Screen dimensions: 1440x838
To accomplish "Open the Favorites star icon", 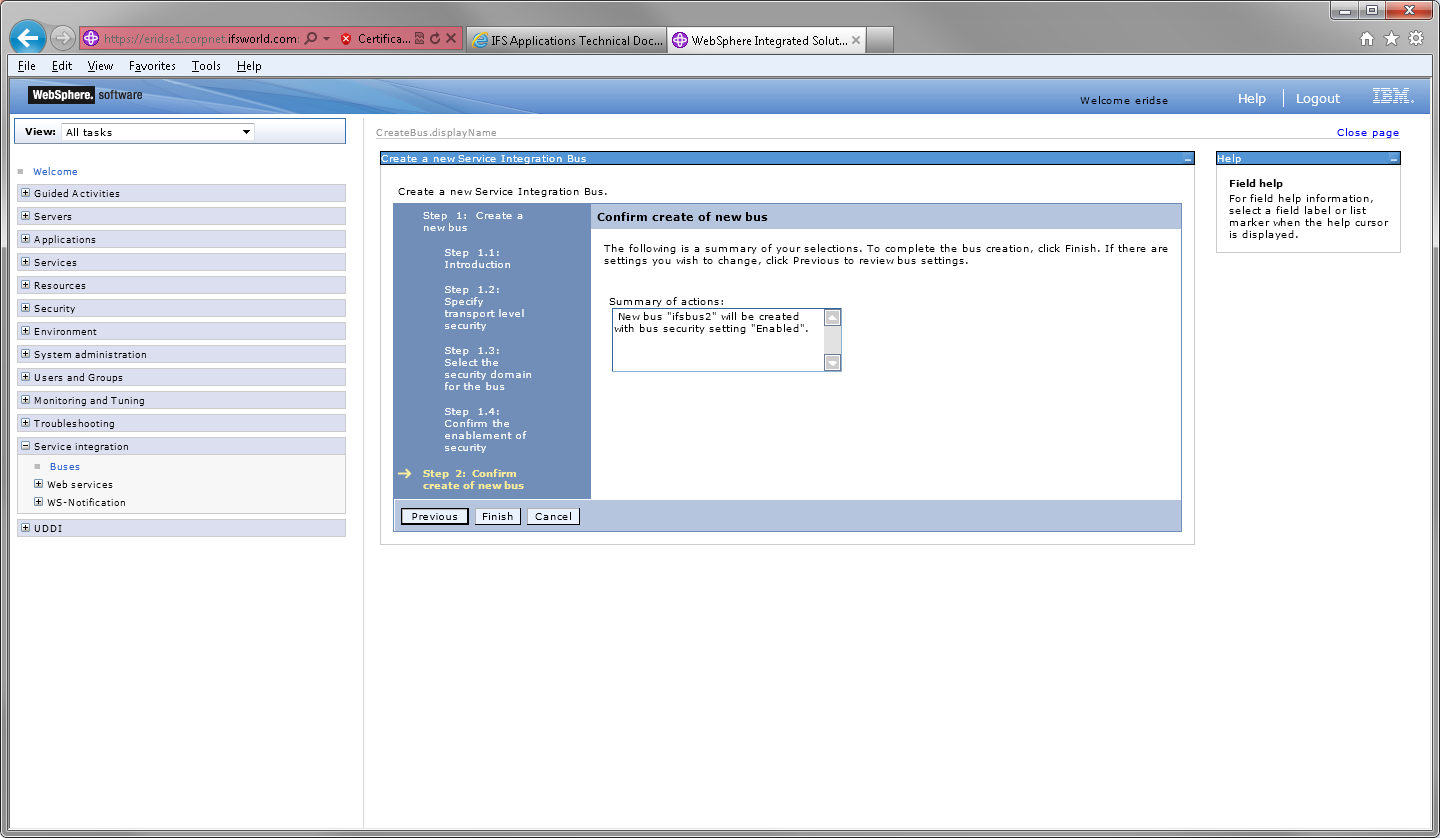I will tap(1391, 39).
